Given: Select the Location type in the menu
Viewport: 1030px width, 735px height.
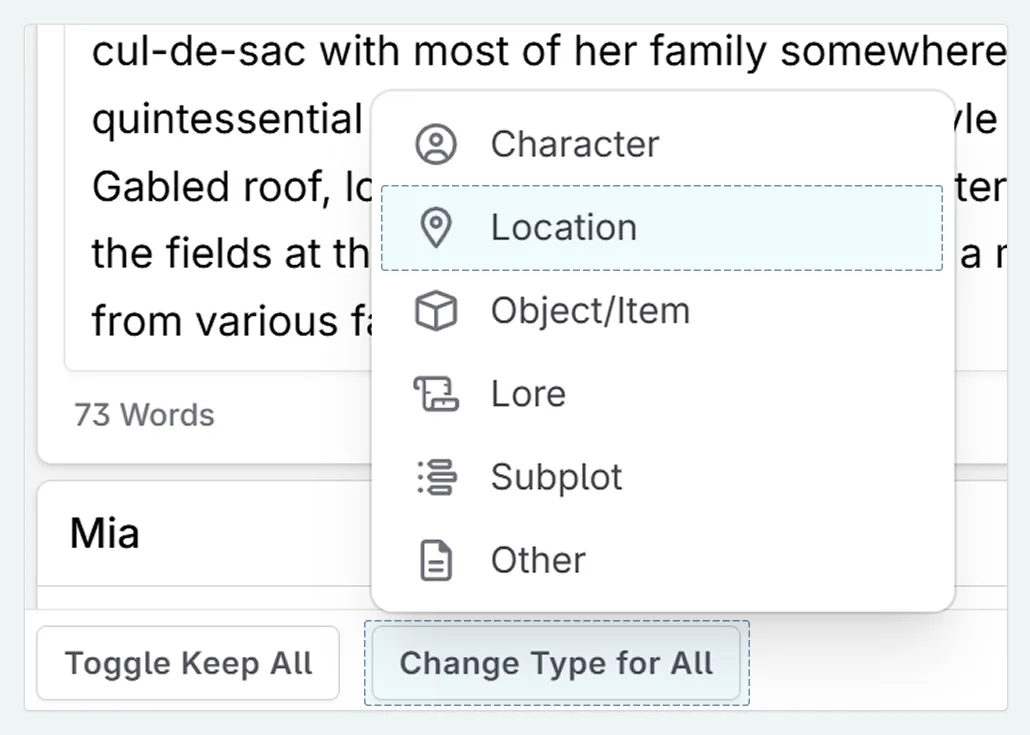Looking at the screenshot, I should coord(563,227).
